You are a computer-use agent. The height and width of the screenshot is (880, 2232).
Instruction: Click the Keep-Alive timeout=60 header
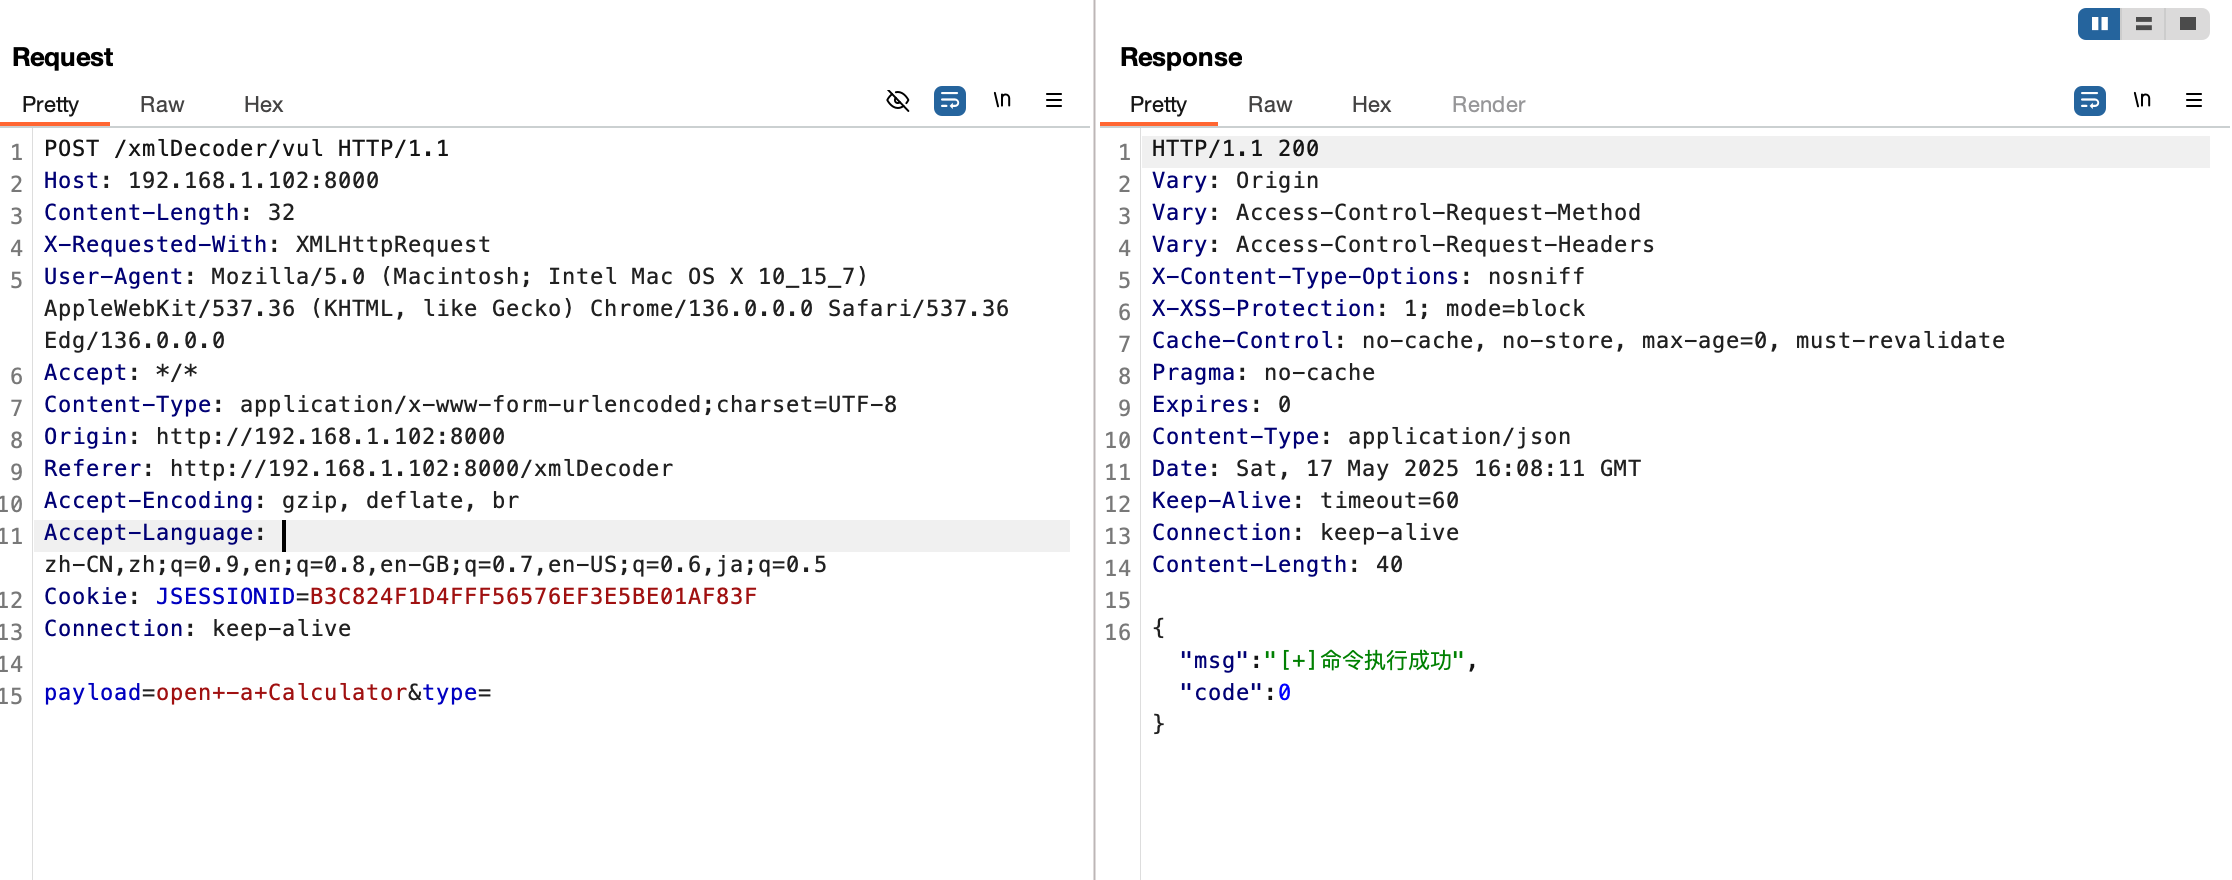(1305, 501)
